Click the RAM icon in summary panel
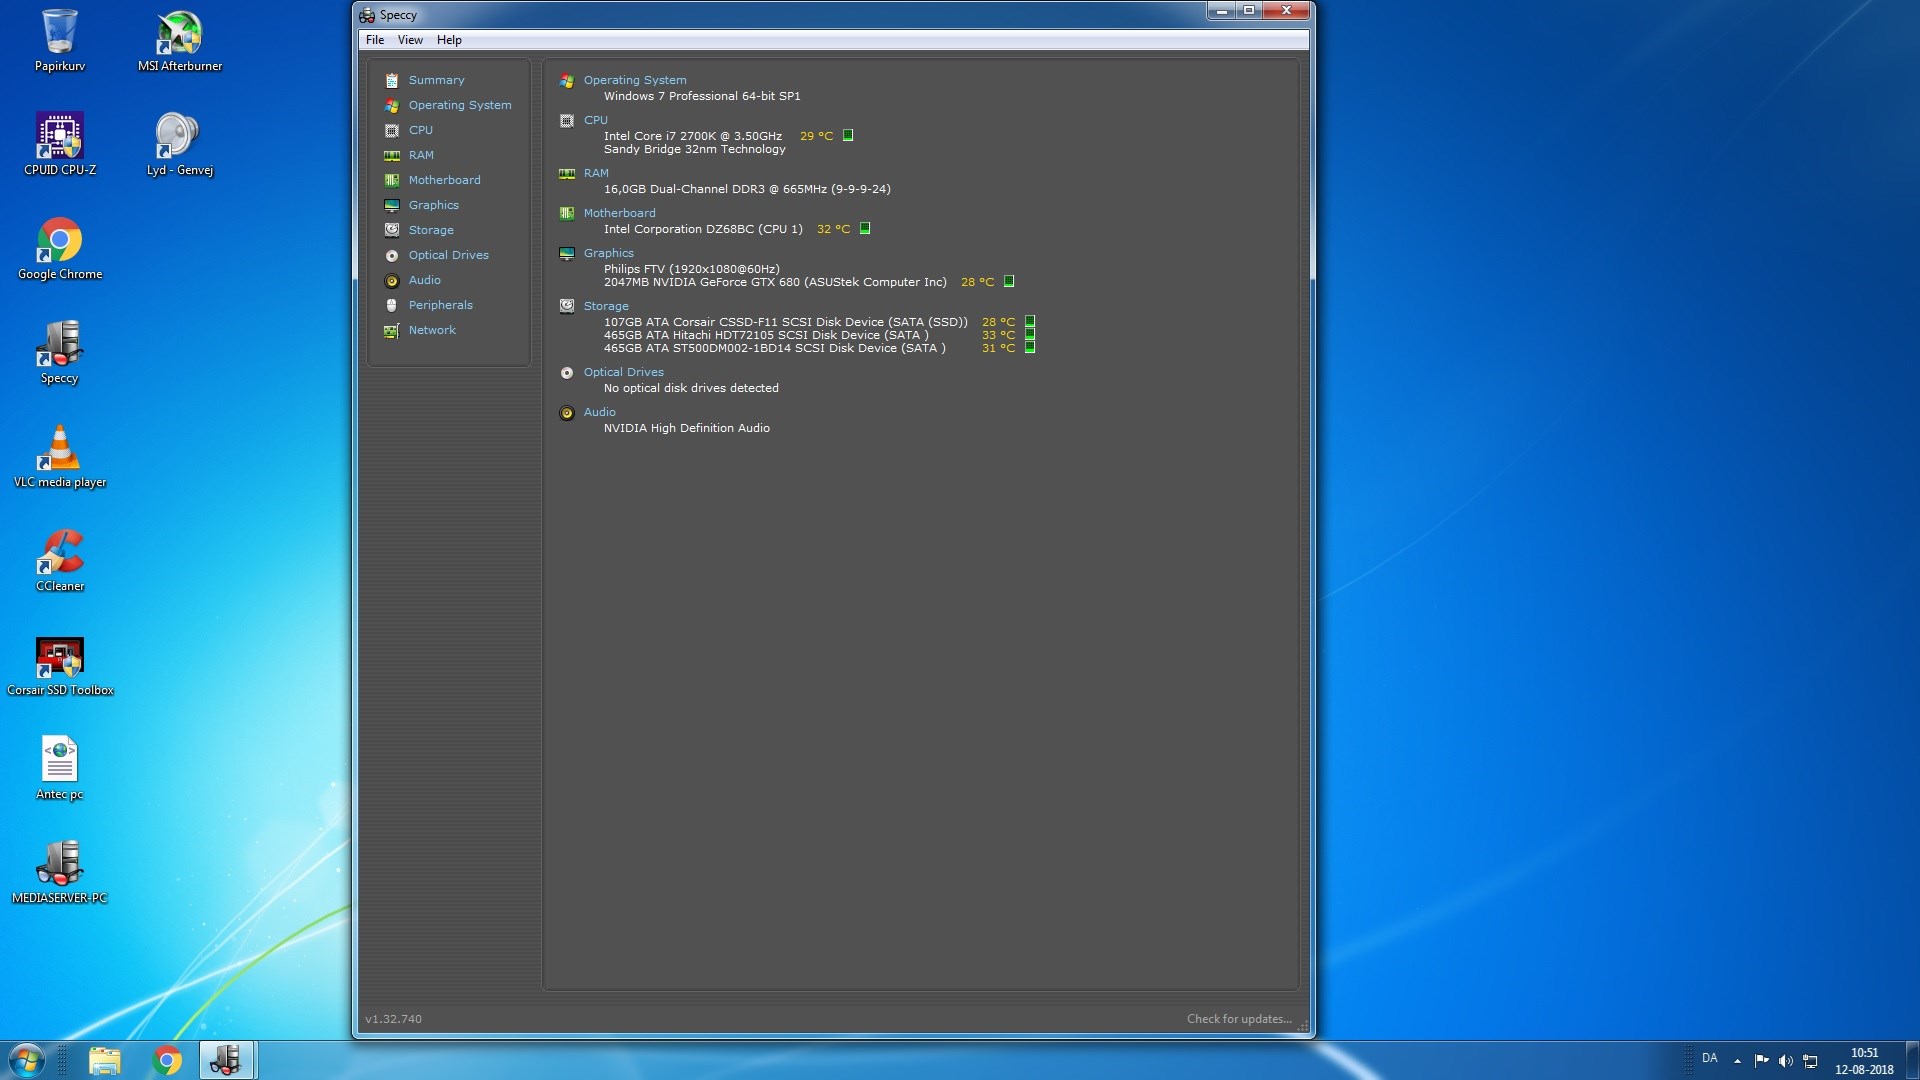The height and width of the screenshot is (1080, 1920). (x=567, y=174)
